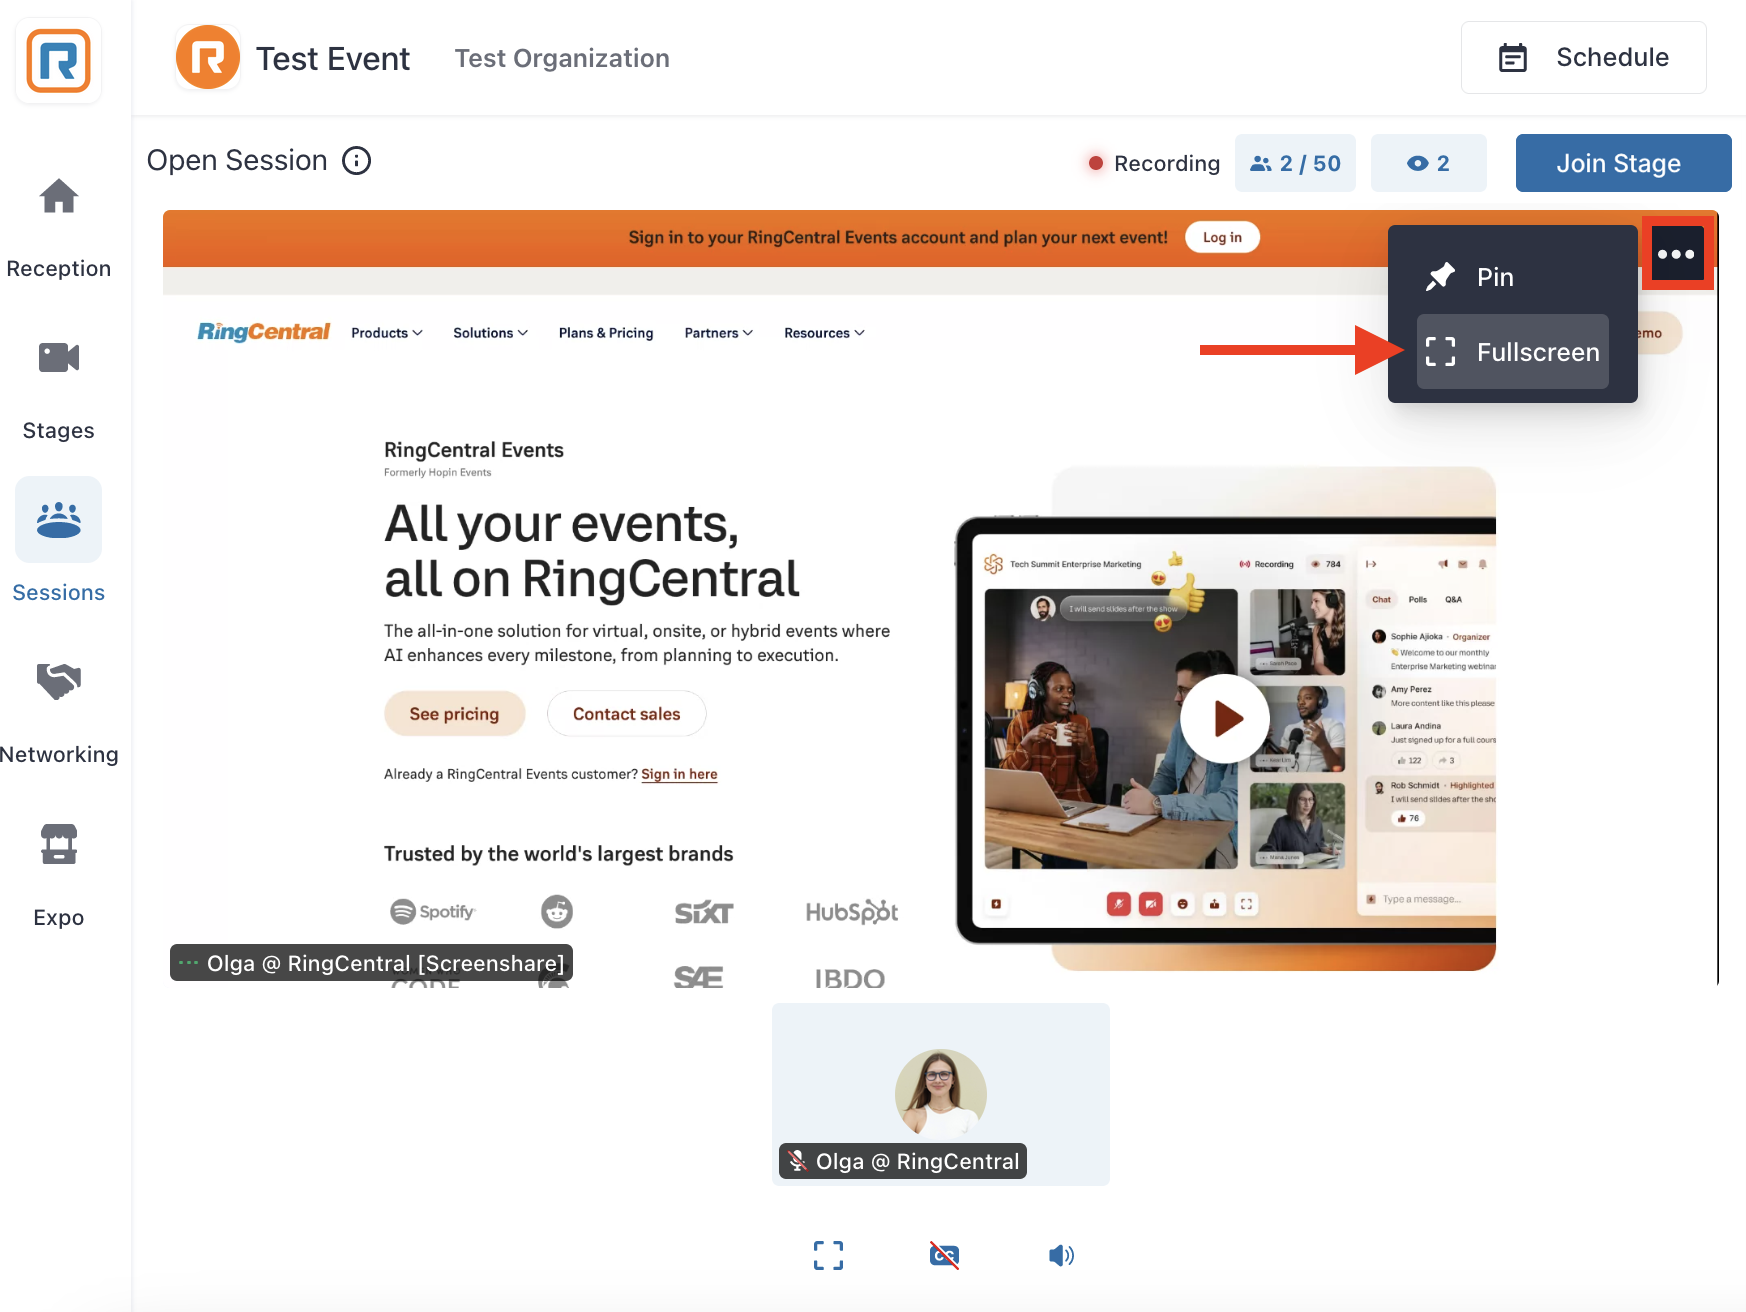Expand the Partners dropdown
This screenshot has width=1746, height=1312.
719,333
